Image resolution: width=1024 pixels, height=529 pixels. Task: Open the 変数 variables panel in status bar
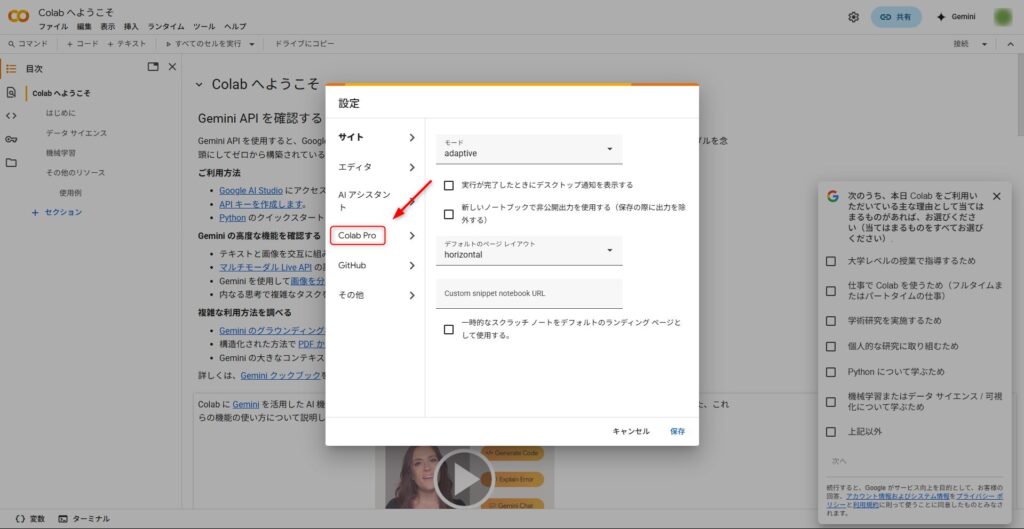click(30, 519)
